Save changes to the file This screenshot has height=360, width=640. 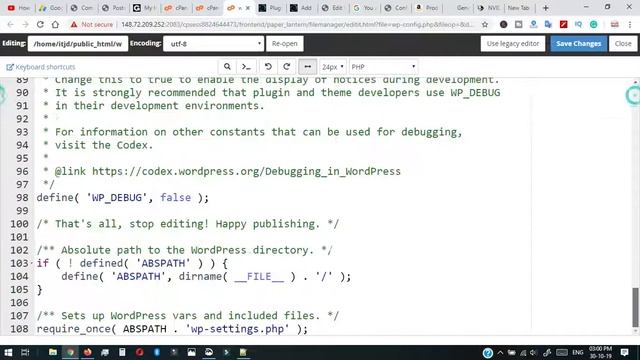578,44
